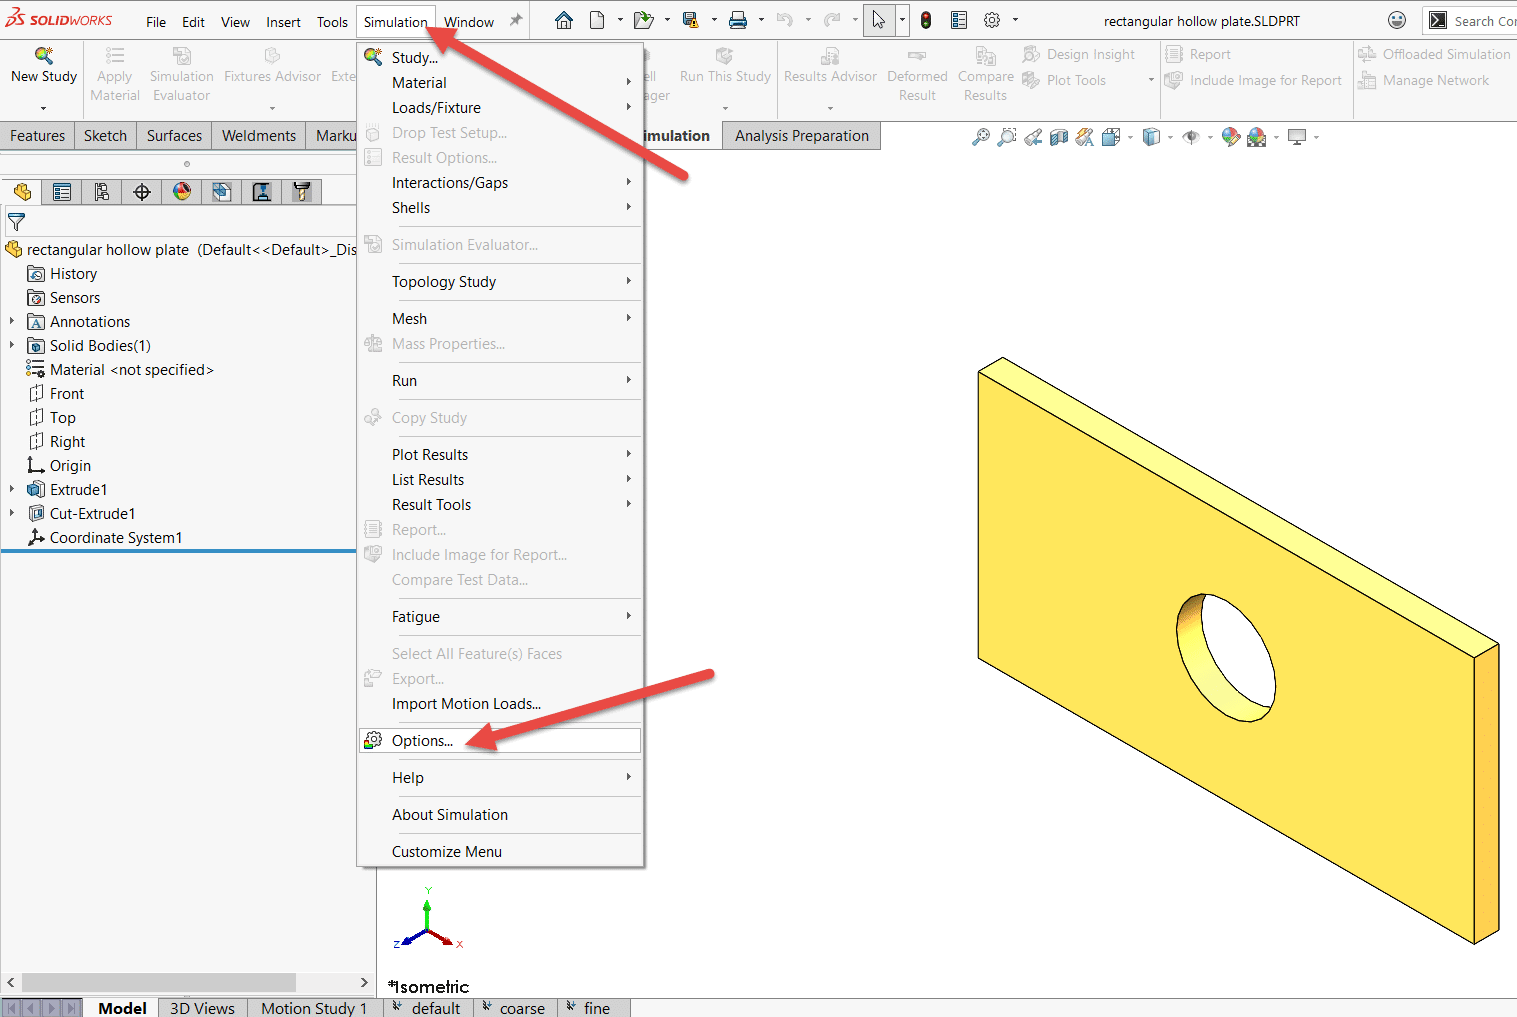Click the Zoom to Fit magnifier icon
Screen dimensions: 1517x1017
(981, 137)
